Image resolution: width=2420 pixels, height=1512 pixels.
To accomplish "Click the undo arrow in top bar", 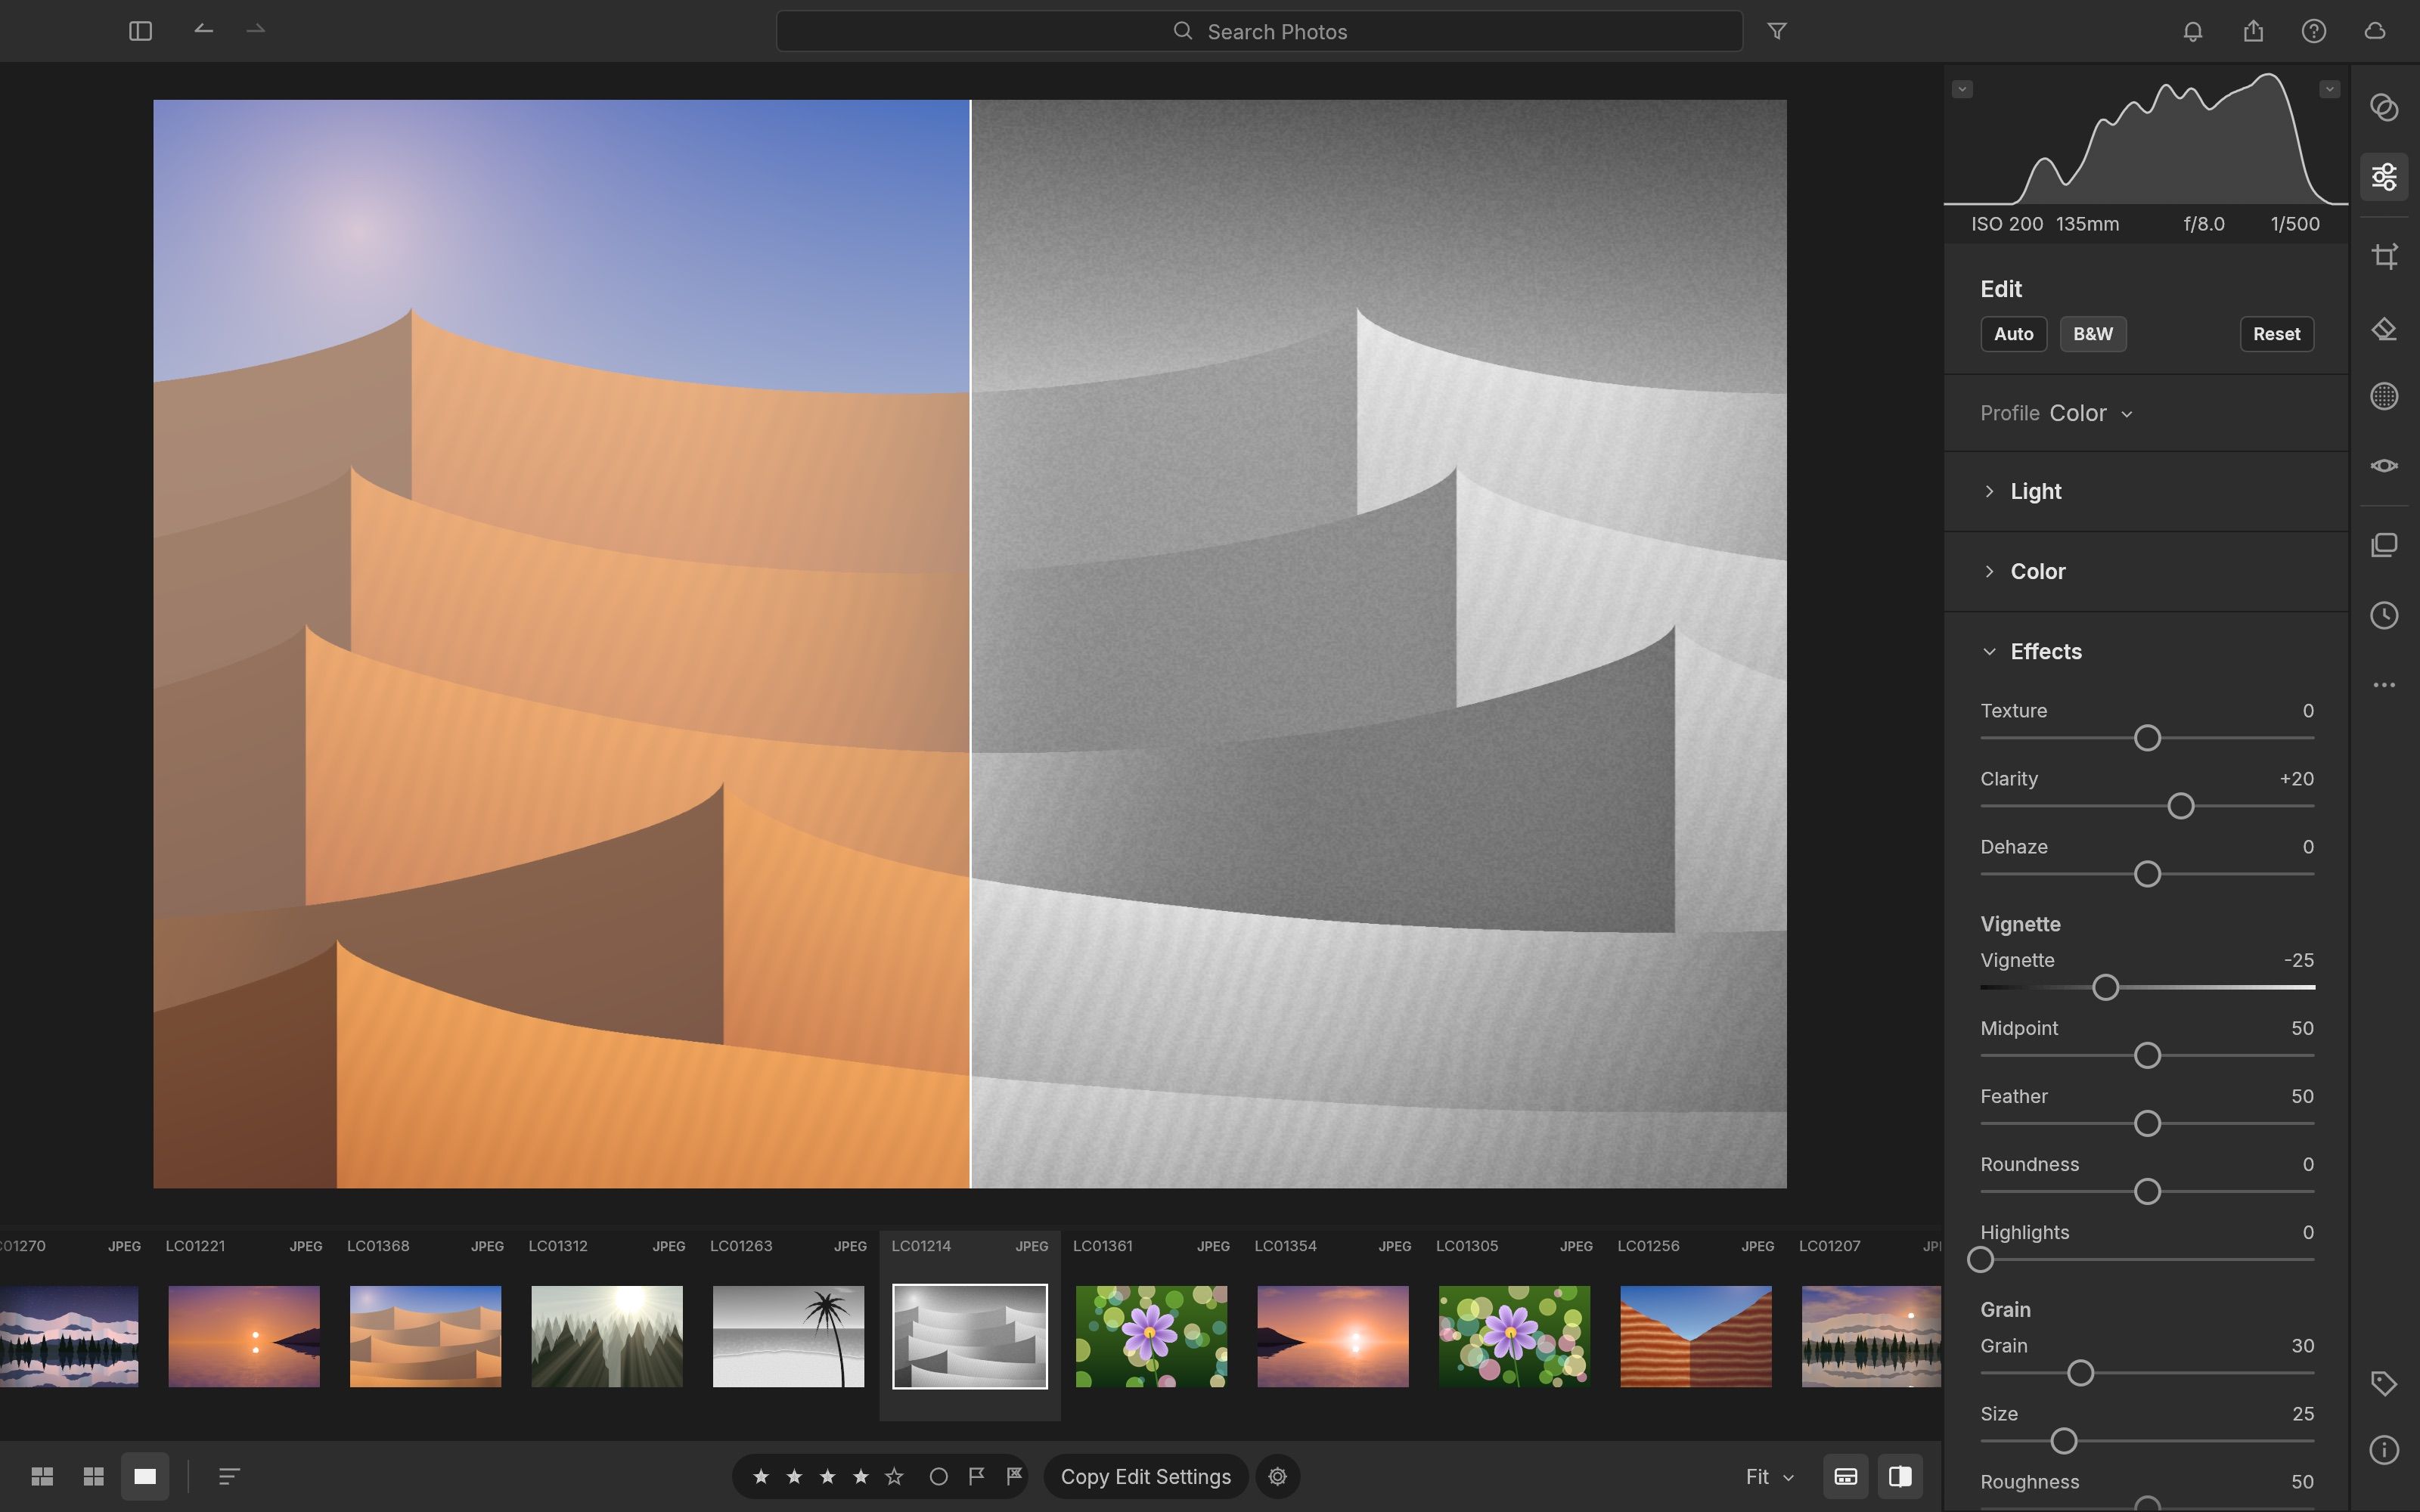I will (203, 30).
